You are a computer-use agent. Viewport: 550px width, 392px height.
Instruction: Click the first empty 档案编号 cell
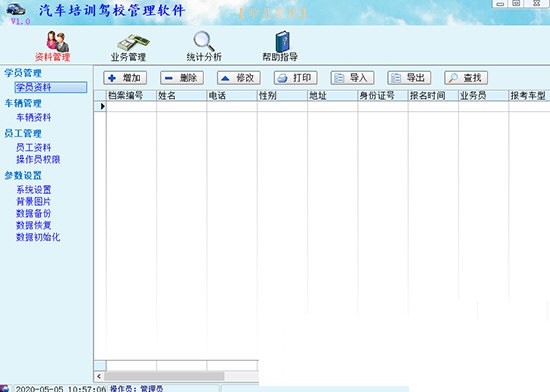pyautogui.click(x=131, y=107)
